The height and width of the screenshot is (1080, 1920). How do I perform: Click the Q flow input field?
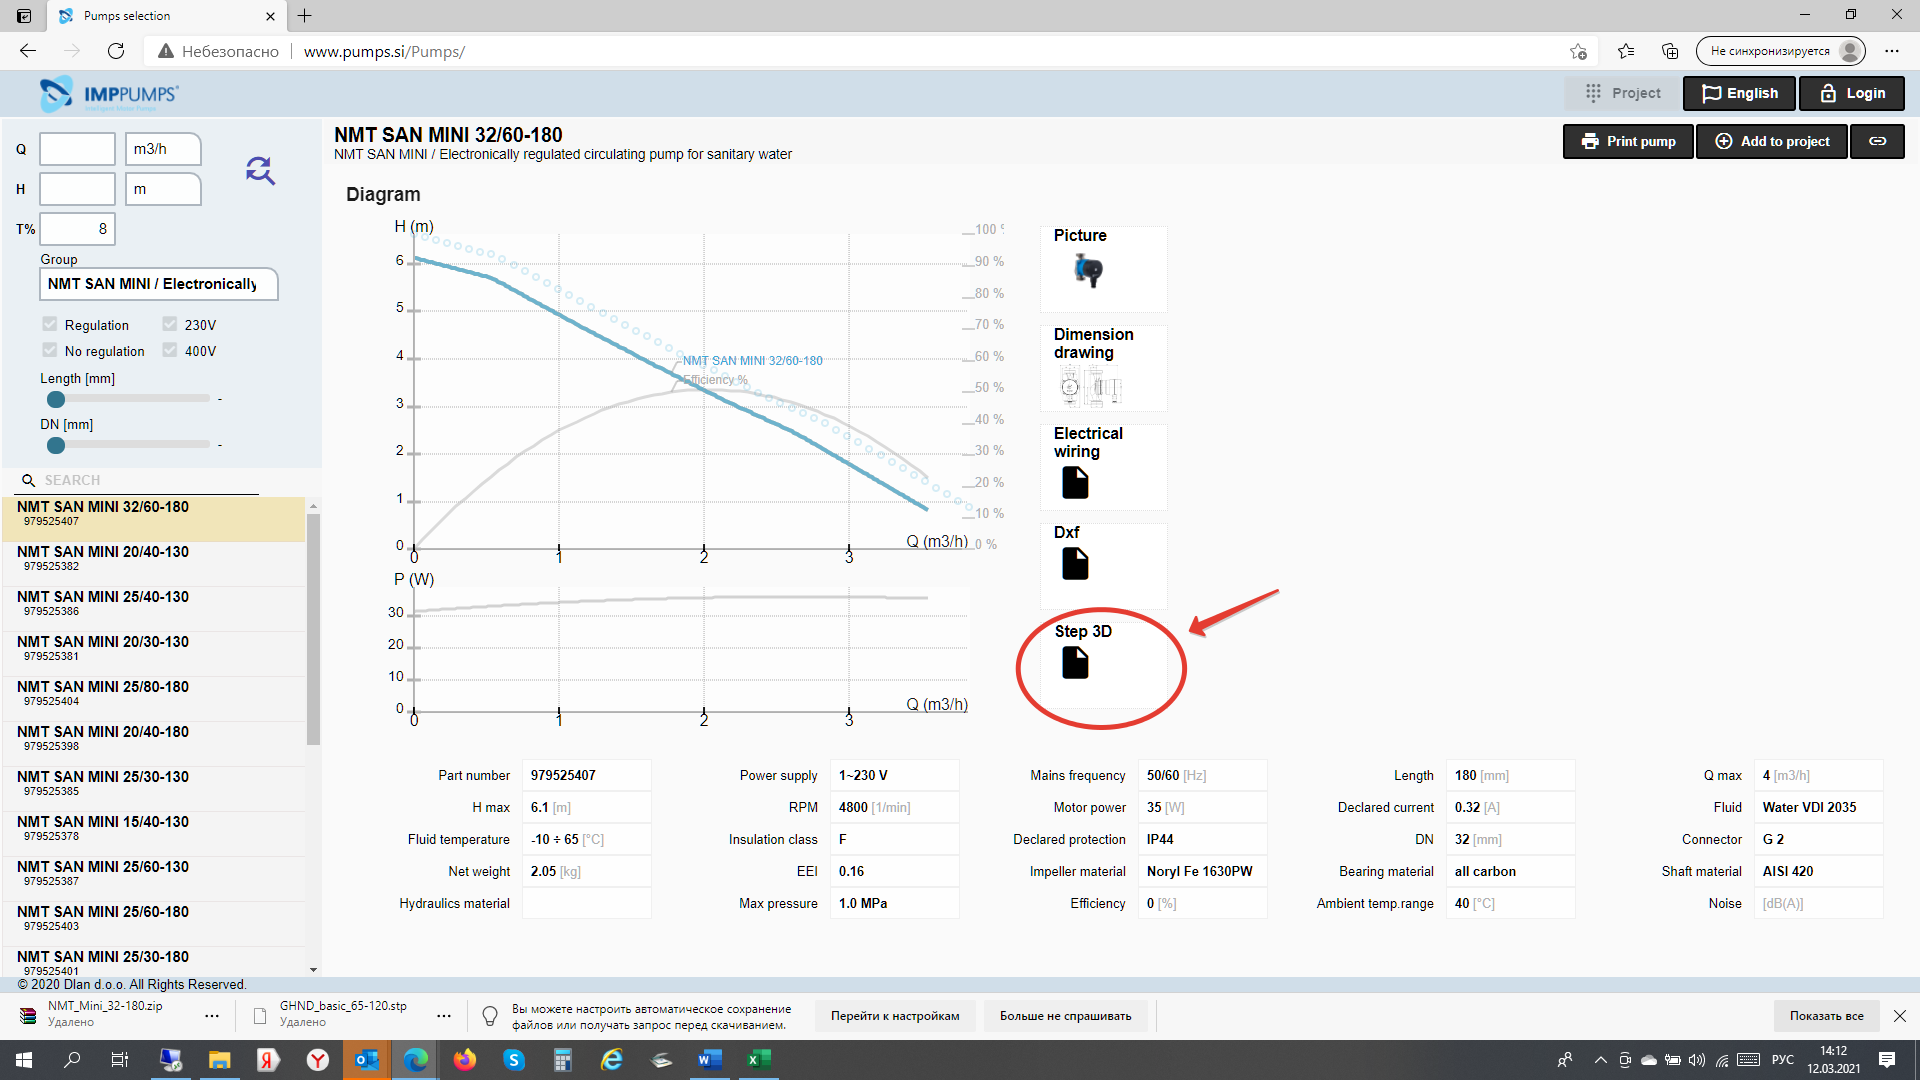(x=78, y=149)
